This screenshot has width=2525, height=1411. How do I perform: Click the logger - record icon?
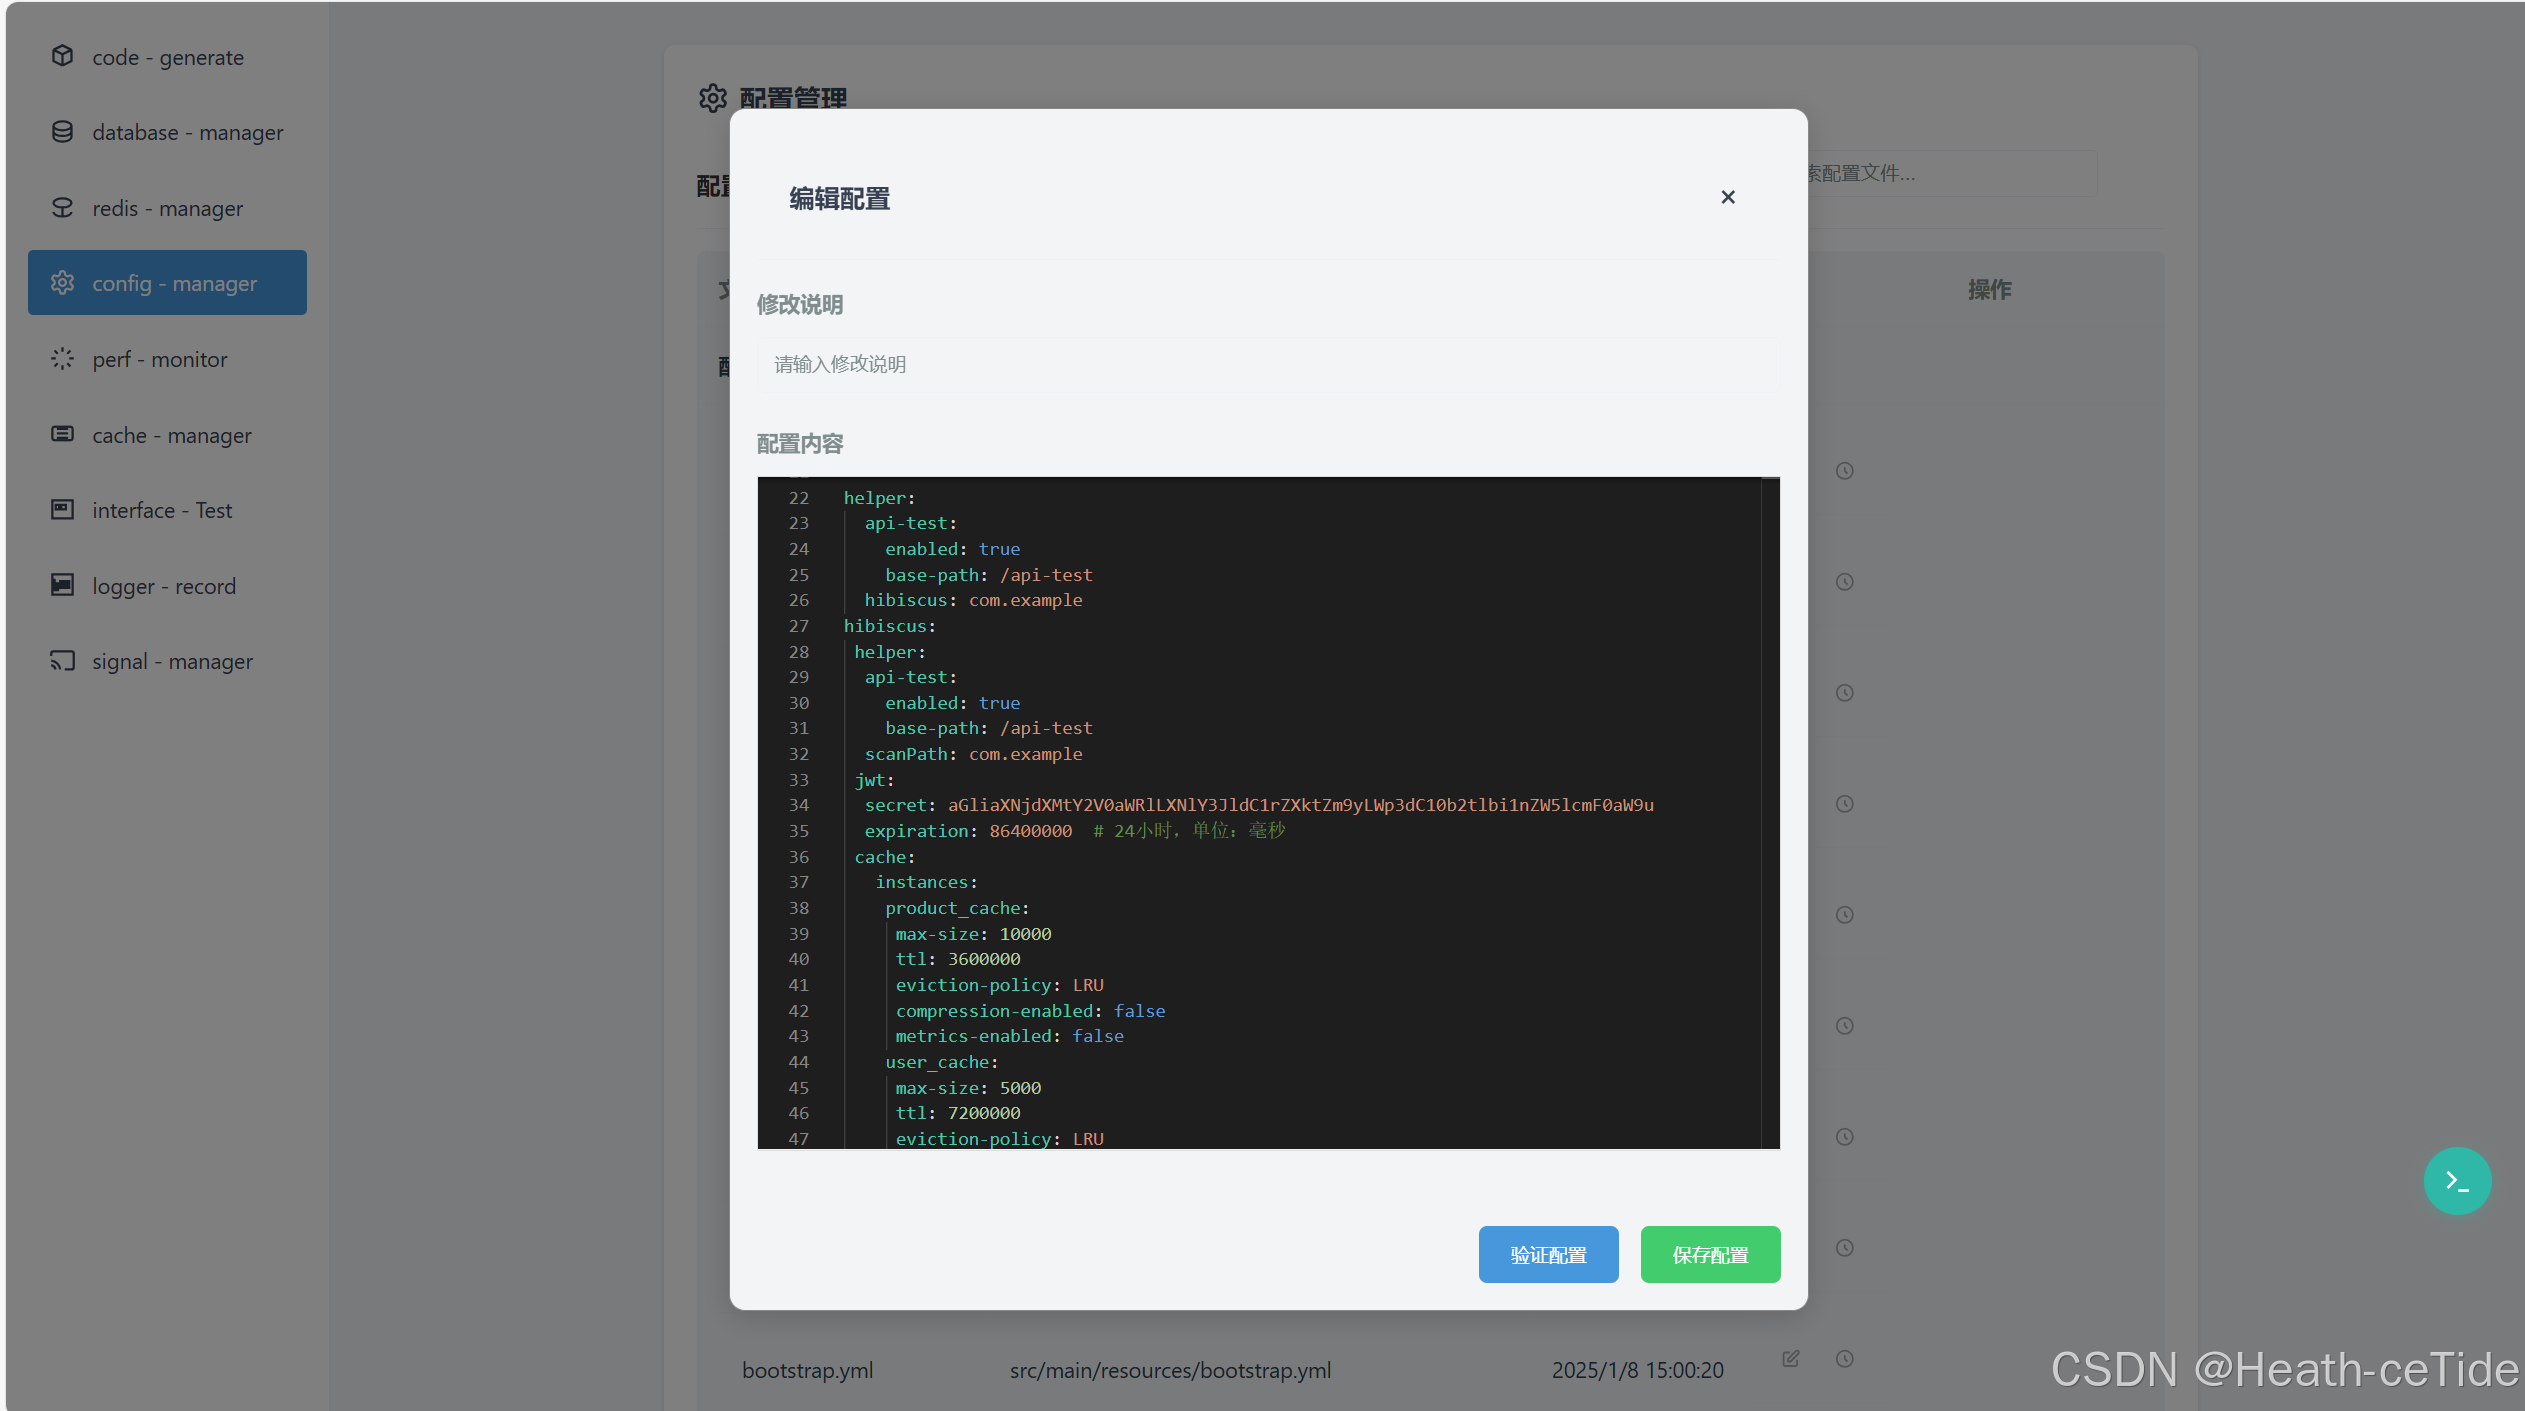62,585
